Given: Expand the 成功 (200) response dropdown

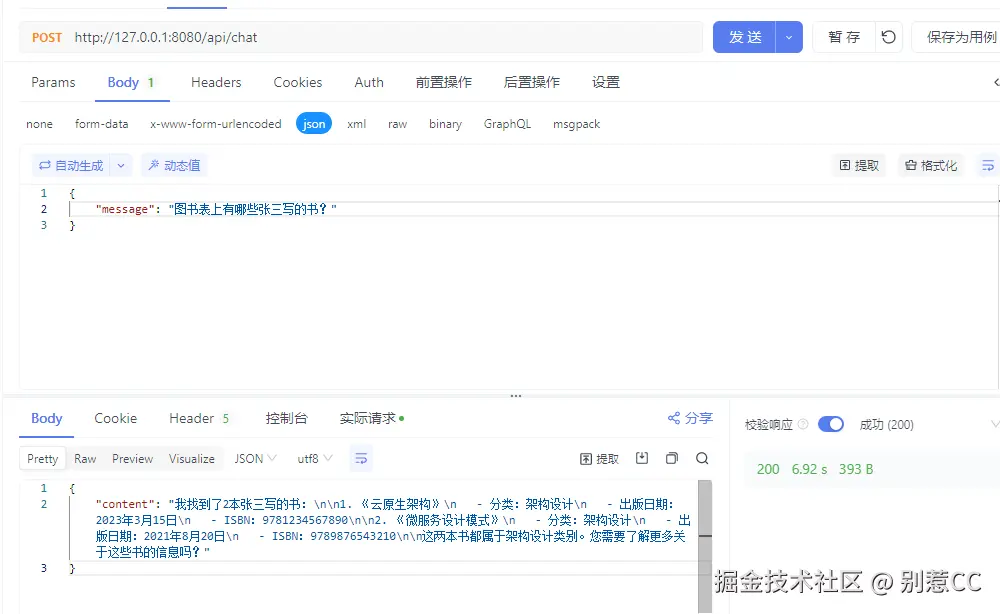Looking at the screenshot, I should (995, 424).
